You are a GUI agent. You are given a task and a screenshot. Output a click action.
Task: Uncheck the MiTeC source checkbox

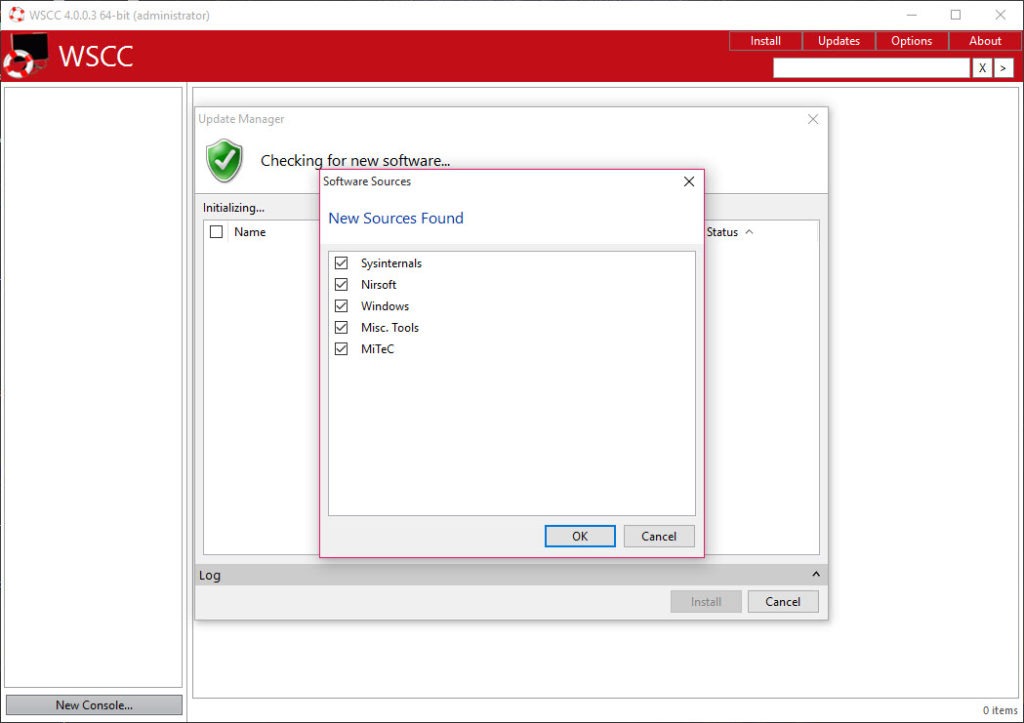coord(341,349)
